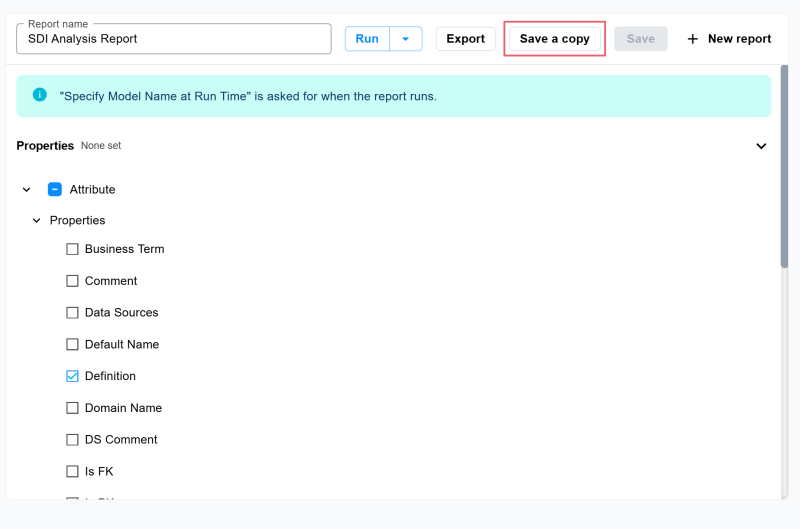Click the Business Term label
The image size is (800, 529).
[x=124, y=249]
